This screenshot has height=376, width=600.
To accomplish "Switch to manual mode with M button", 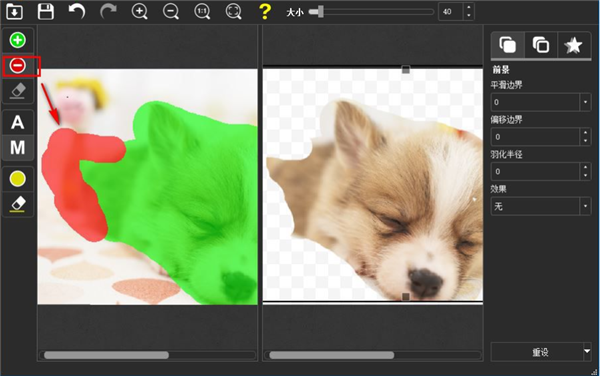I will tap(18, 147).
